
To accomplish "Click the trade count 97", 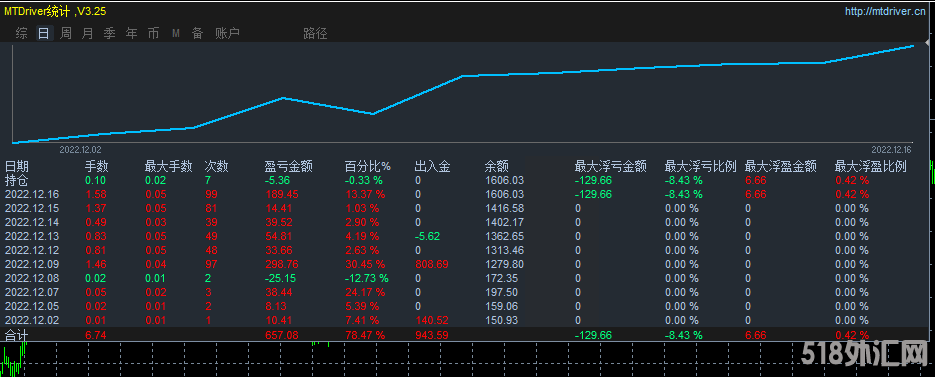I will coord(211,264).
